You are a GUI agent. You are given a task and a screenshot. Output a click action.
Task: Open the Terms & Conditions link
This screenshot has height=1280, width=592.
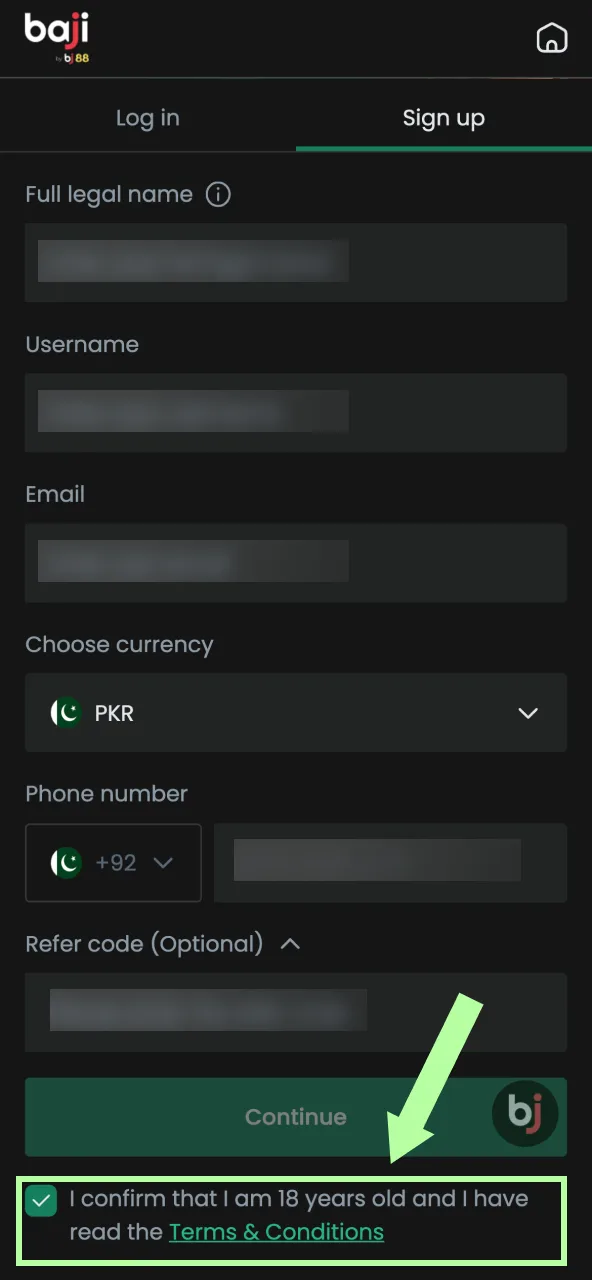(276, 1231)
